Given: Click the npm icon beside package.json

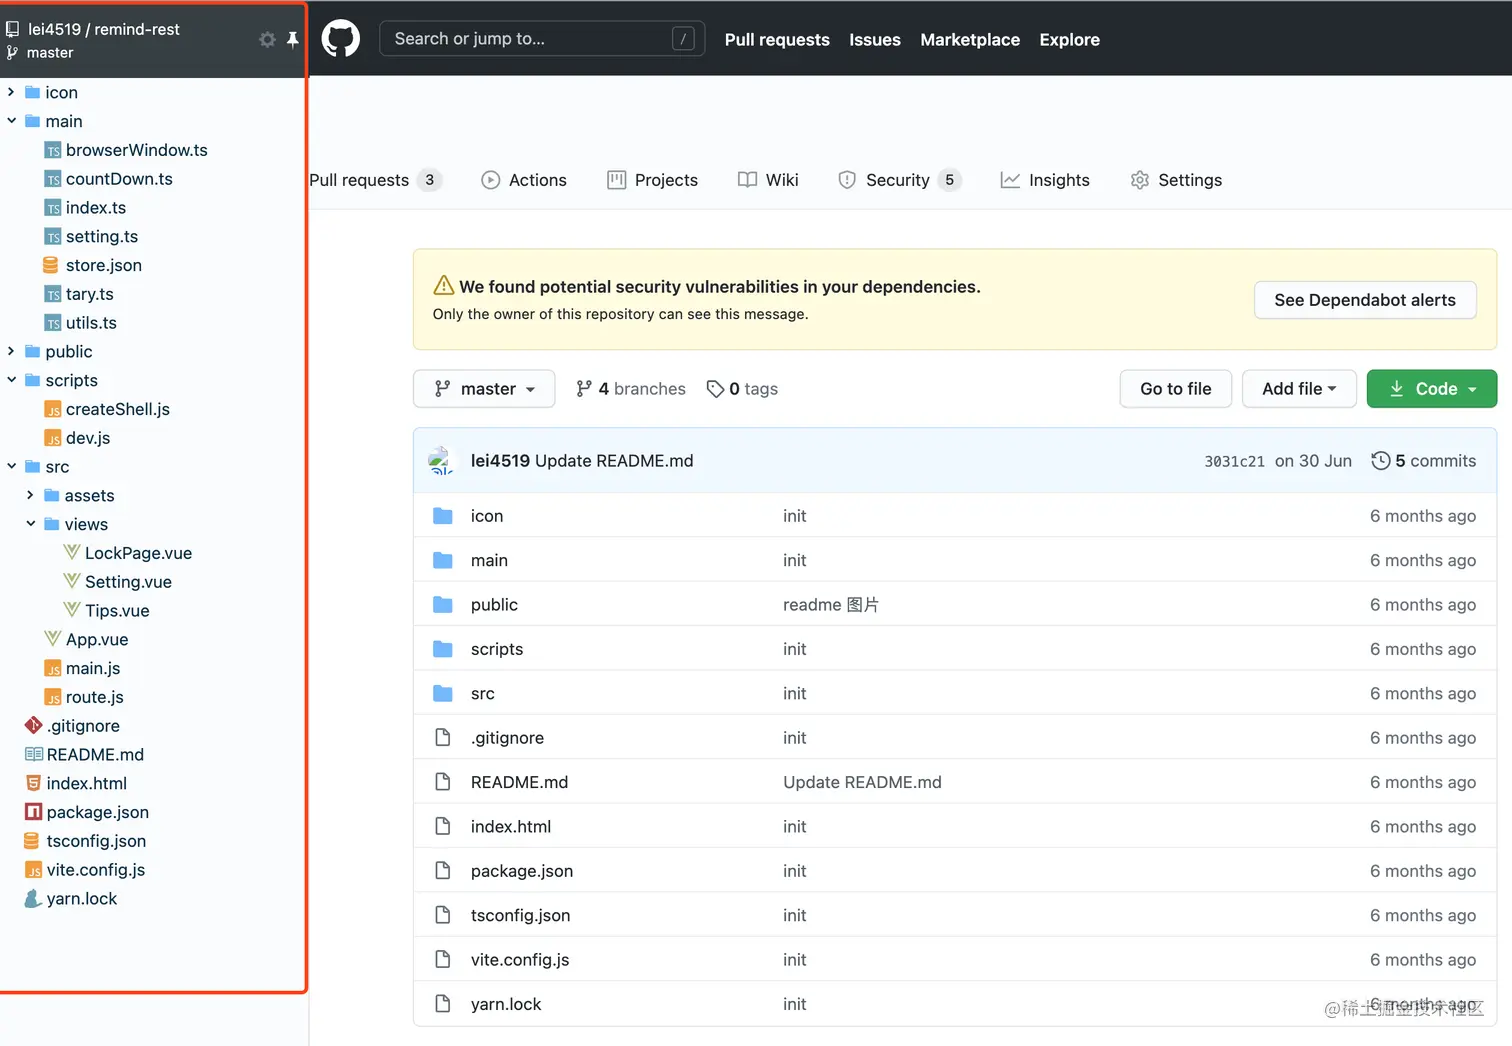Looking at the screenshot, I should click(33, 812).
